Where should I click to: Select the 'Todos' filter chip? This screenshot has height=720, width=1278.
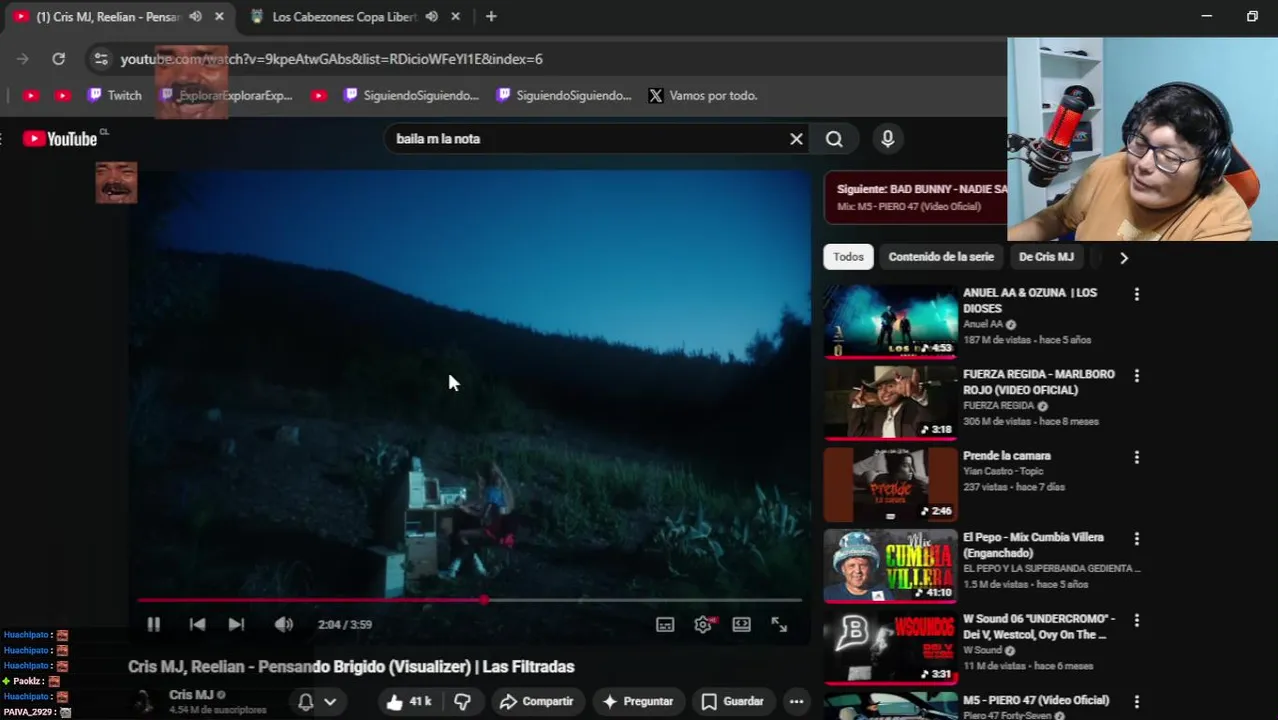click(x=848, y=257)
